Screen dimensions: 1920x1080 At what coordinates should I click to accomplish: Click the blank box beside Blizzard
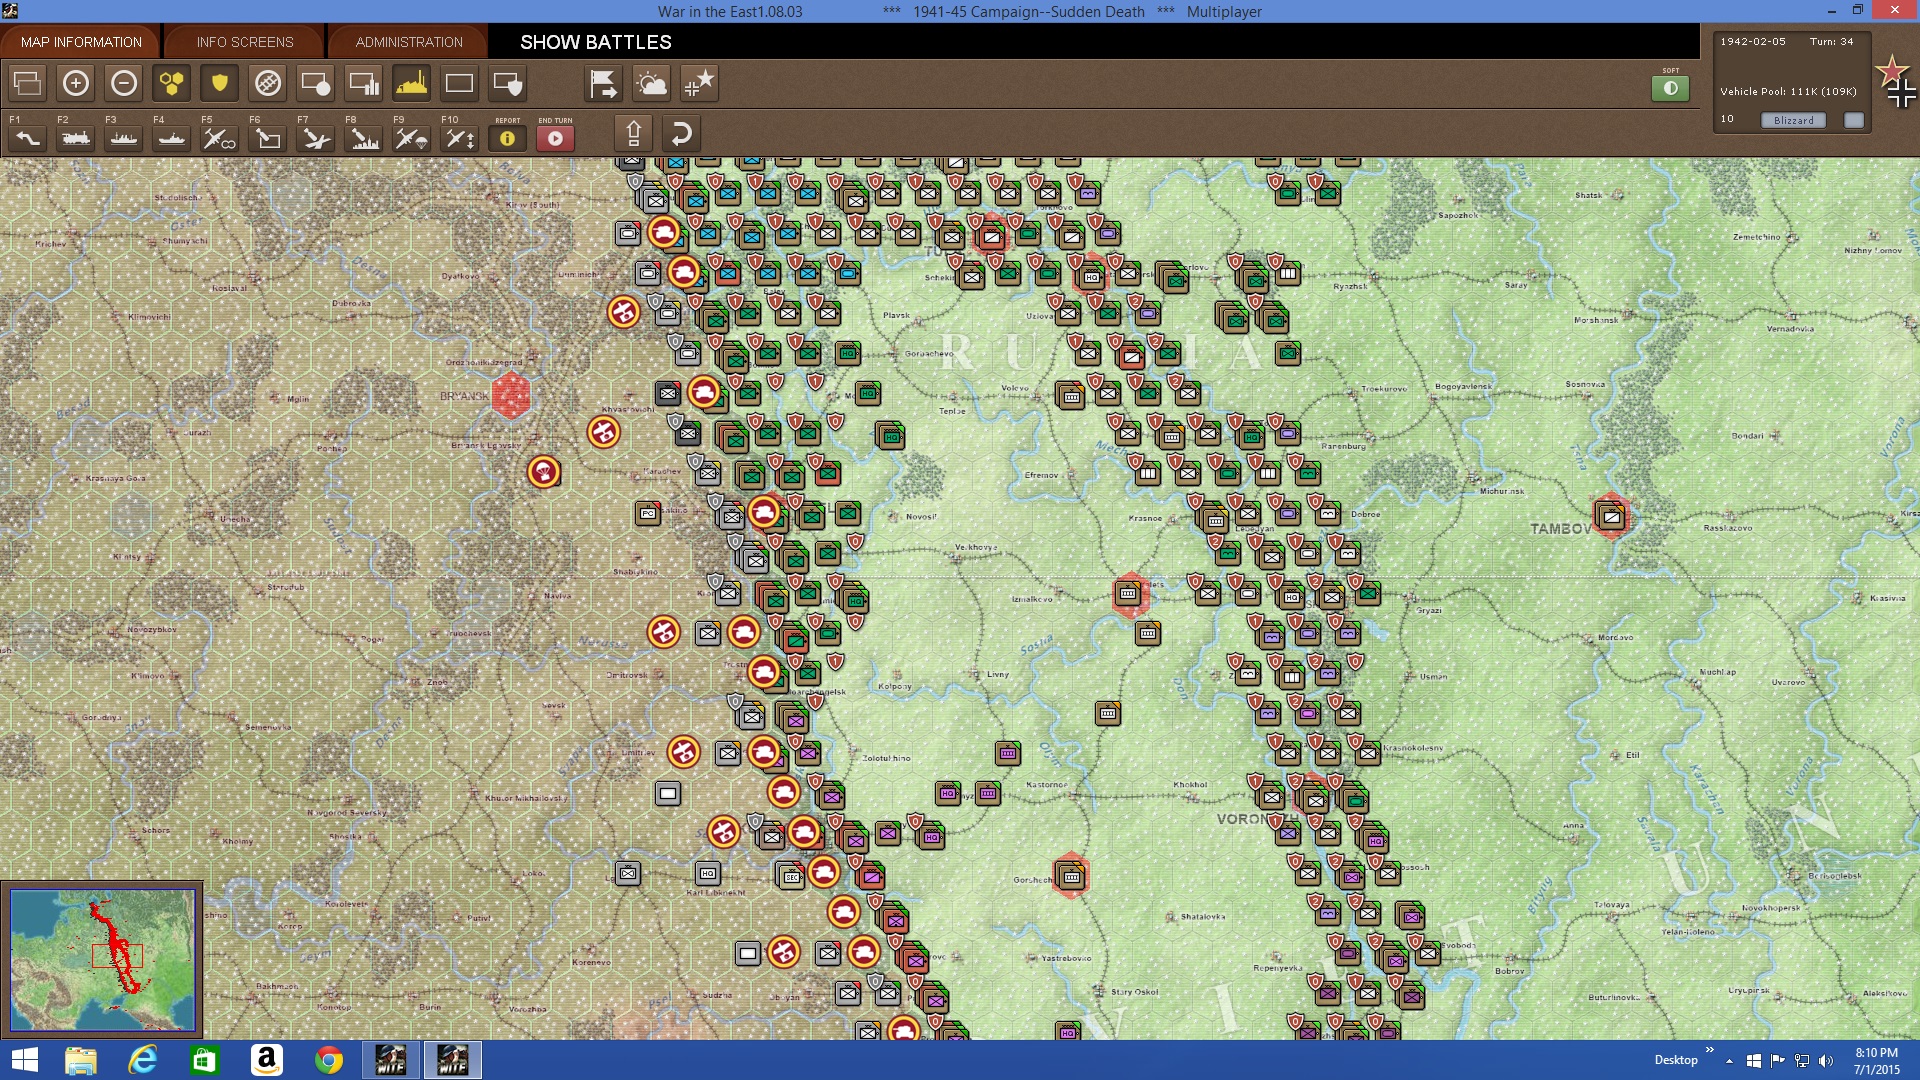click(1854, 120)
